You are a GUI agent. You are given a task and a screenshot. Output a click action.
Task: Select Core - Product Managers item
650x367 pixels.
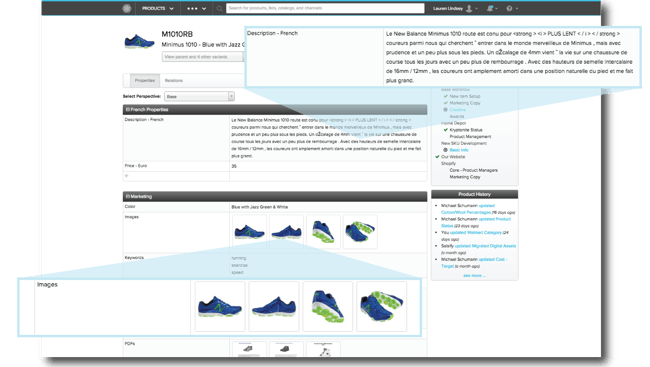(x=474, y=170)
